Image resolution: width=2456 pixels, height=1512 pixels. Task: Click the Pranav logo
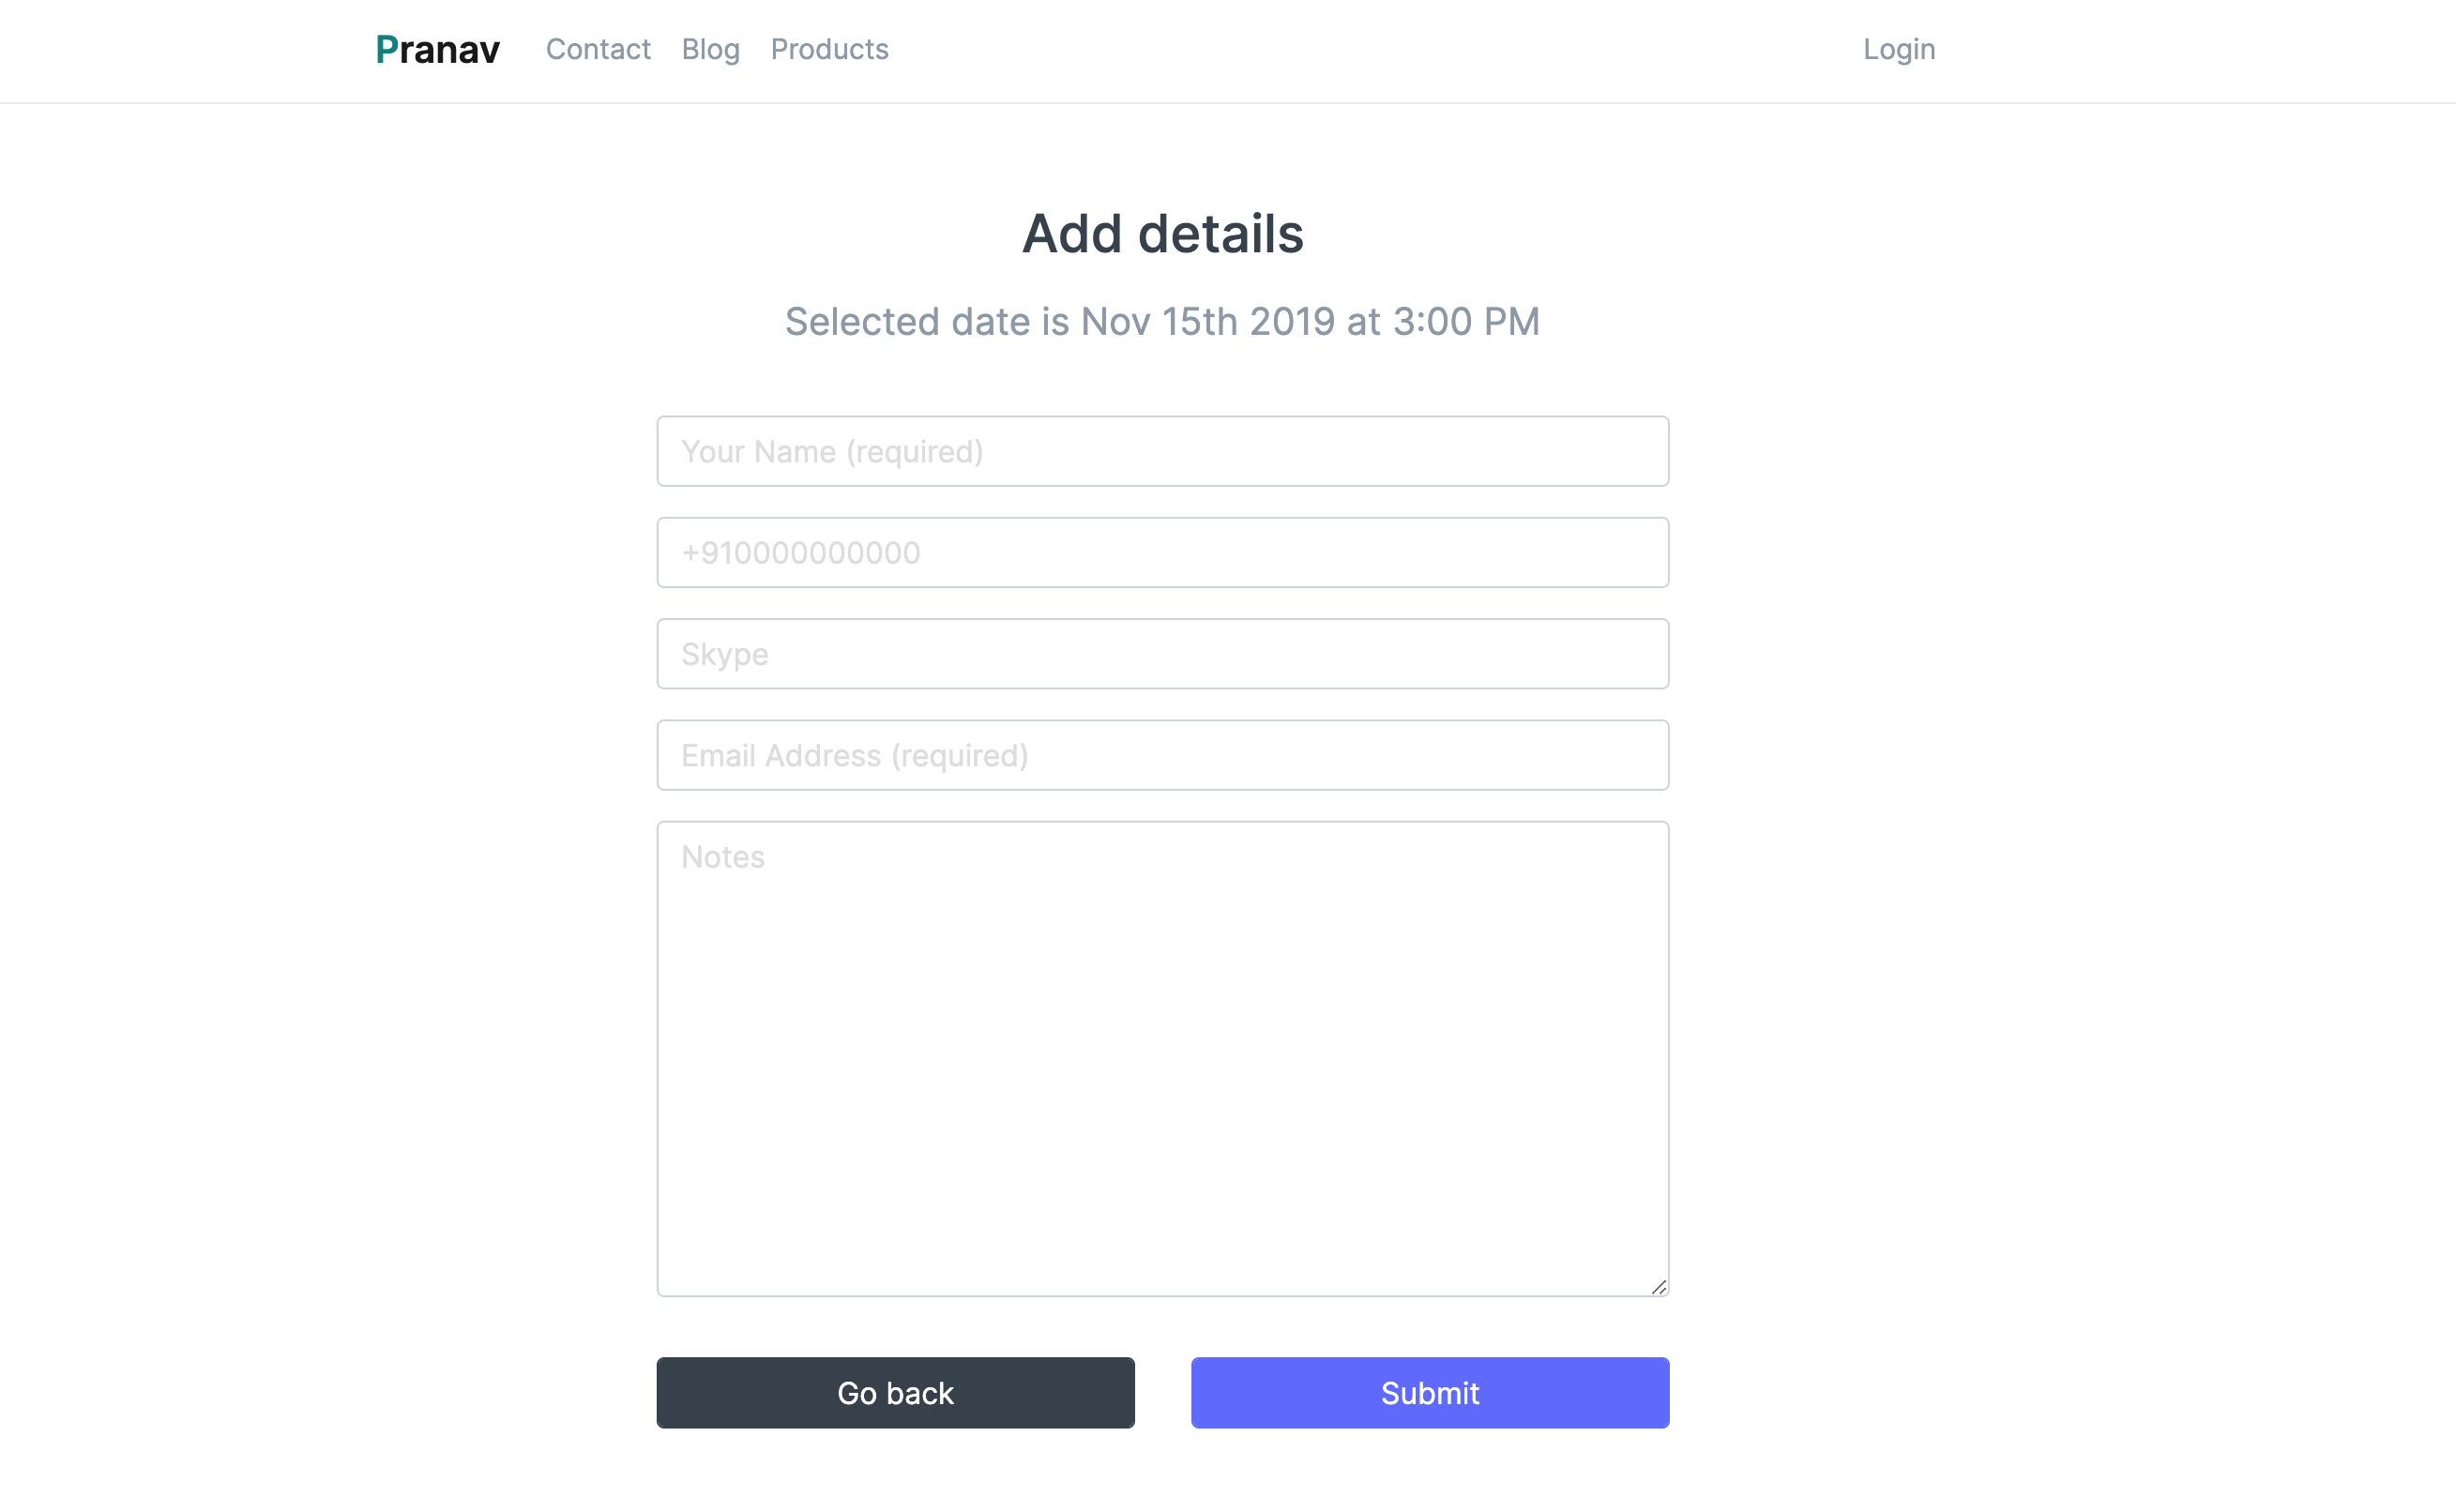(437, 49)
